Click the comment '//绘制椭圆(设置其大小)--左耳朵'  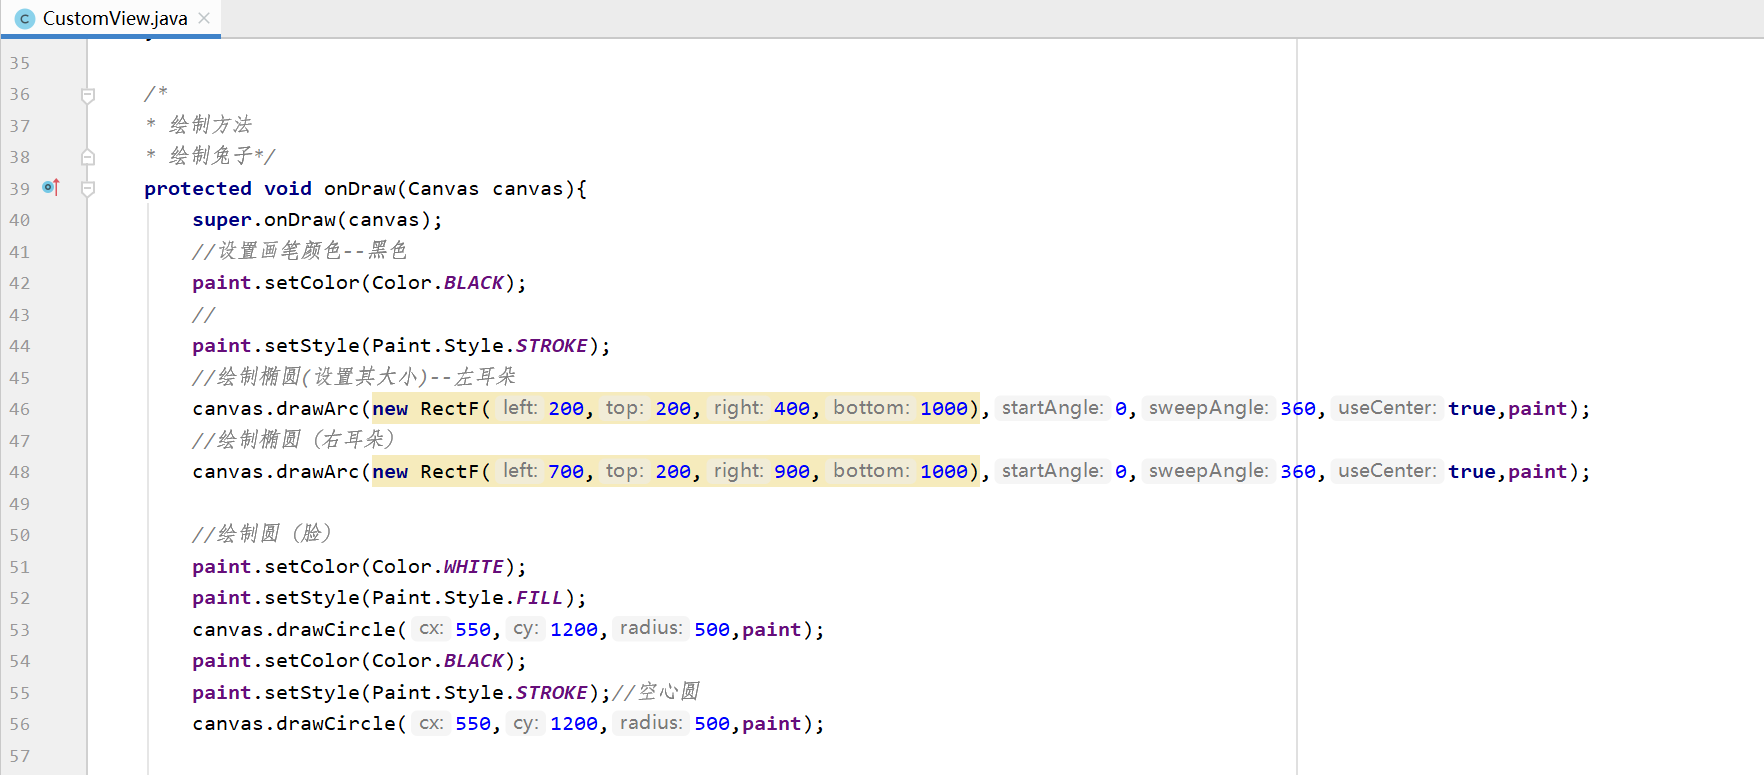354,377
